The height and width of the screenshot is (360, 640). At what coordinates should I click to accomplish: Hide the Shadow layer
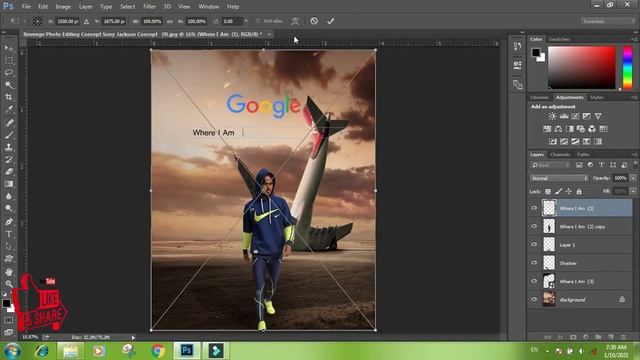click(x=534, y=263)
